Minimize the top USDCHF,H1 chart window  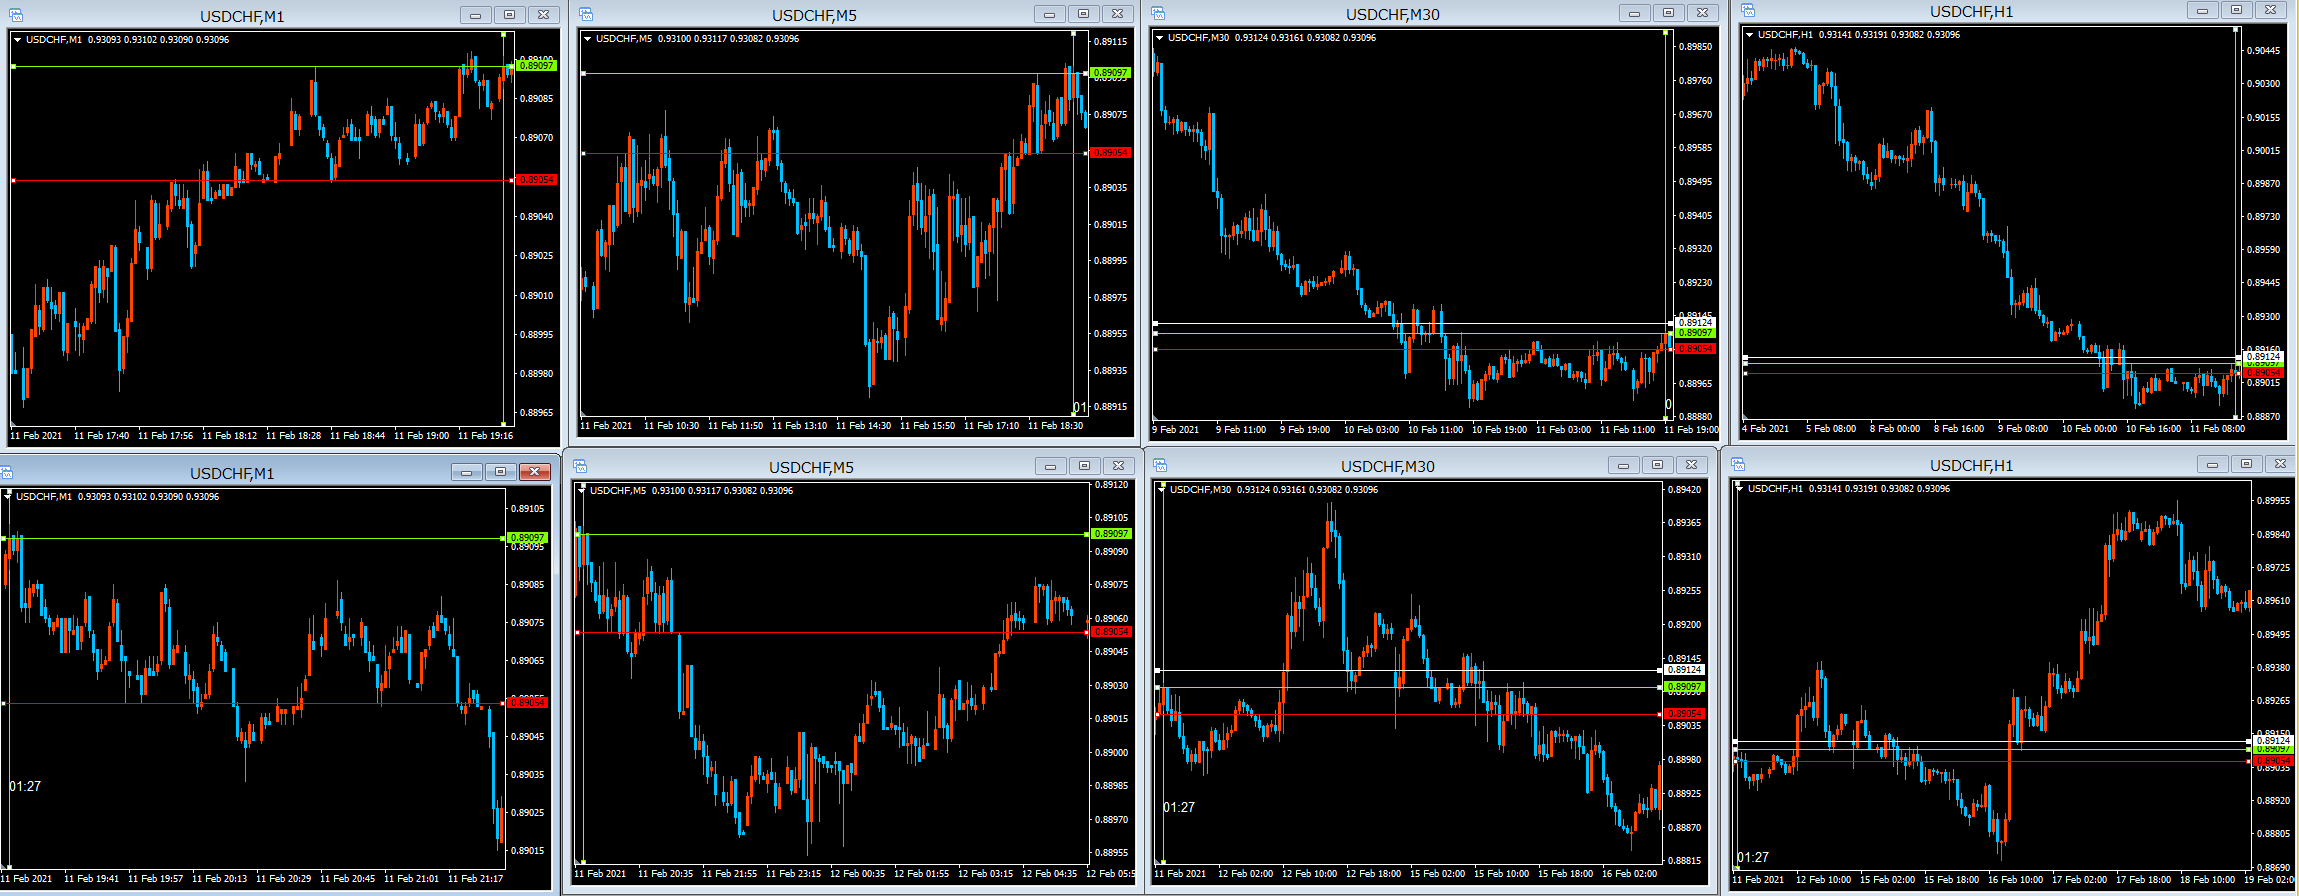[2202, 10]
